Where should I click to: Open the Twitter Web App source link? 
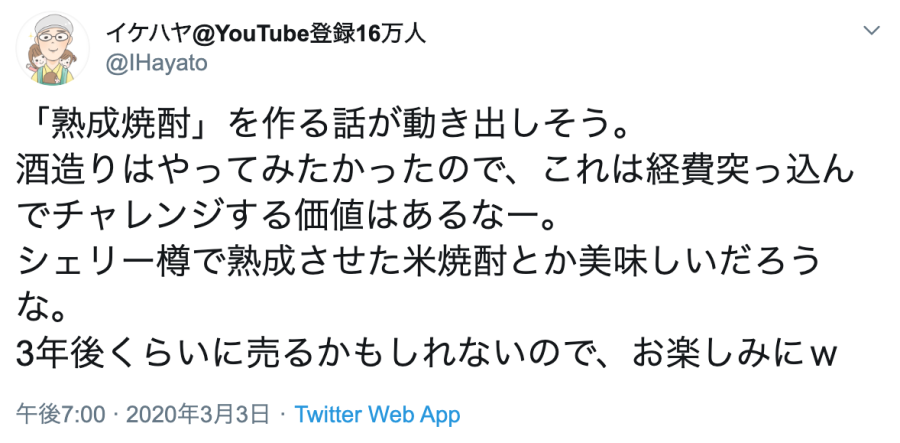[x=378, y=414]
